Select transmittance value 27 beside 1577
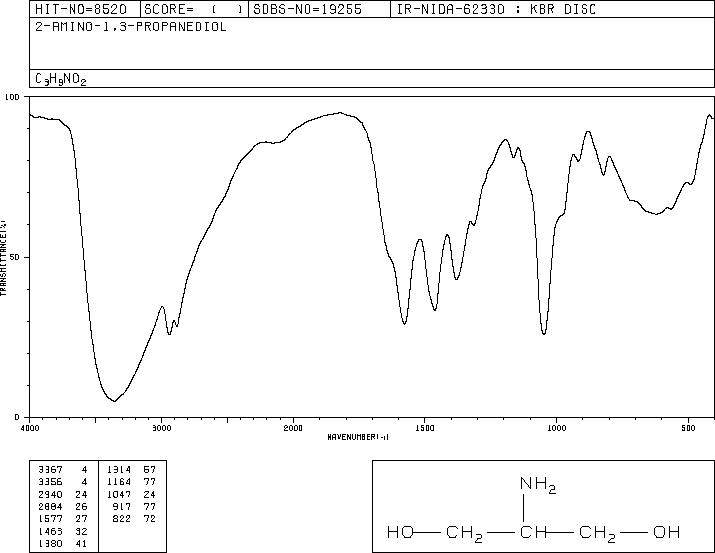This screenshot has width=715, height=553. pos(81,519)
